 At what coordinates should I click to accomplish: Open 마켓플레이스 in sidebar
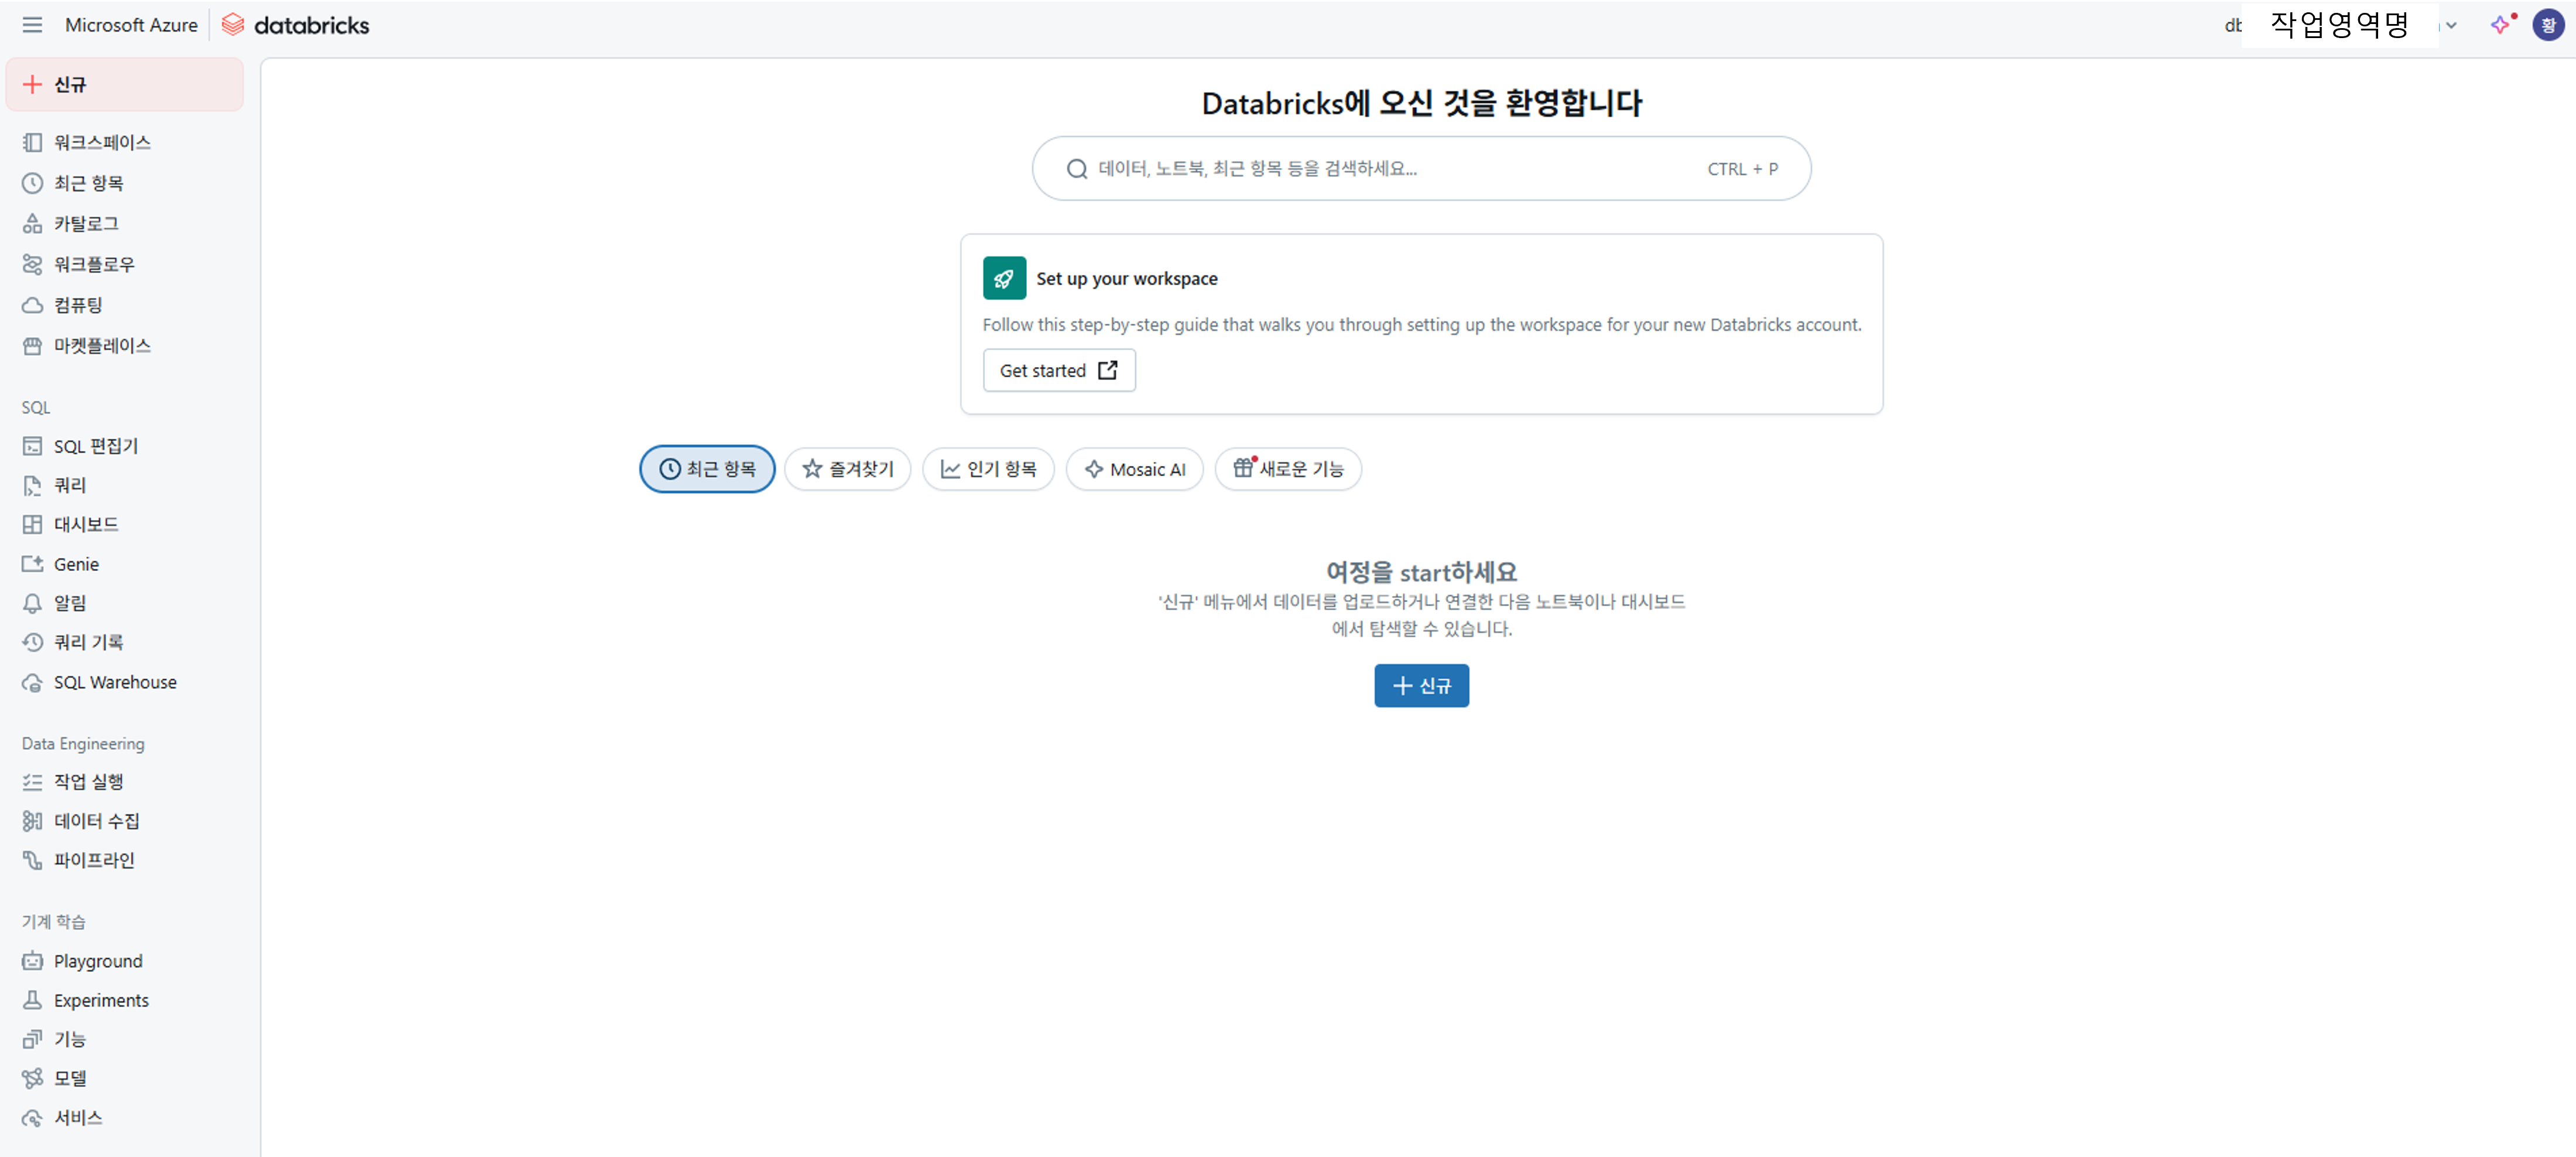(x=125, y=346)
